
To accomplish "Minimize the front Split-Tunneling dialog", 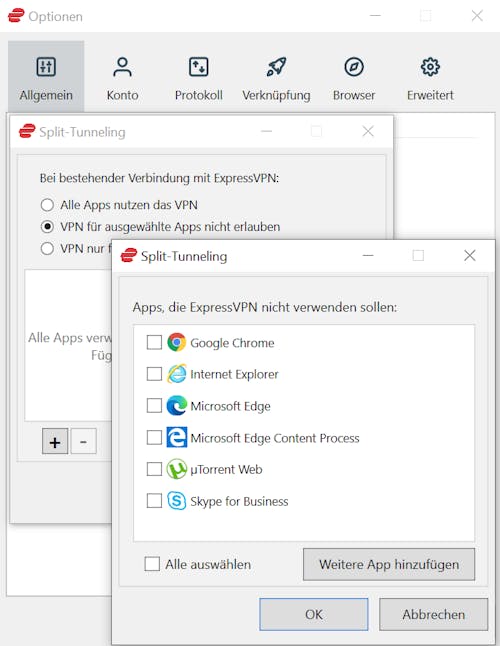I will pyautogui.click(x=368, y=255).
